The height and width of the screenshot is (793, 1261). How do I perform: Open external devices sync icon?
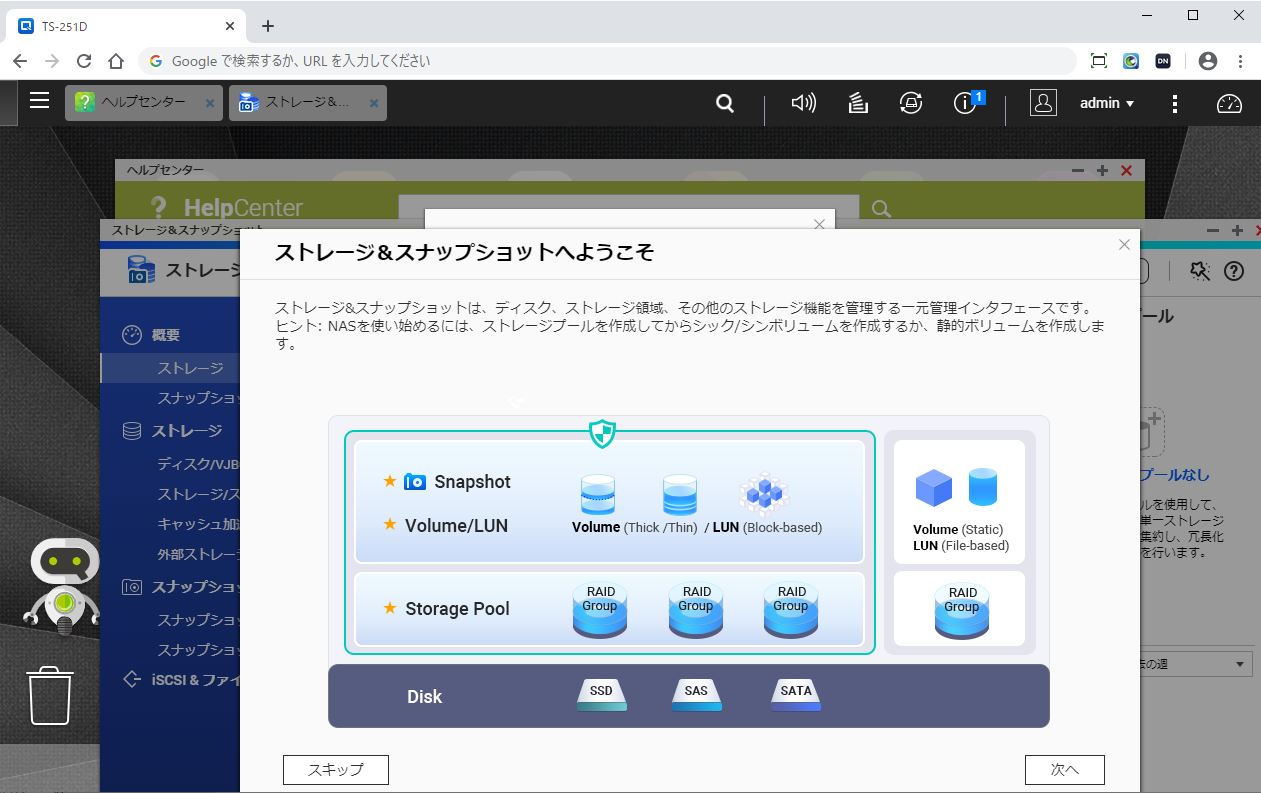point(910,103)
